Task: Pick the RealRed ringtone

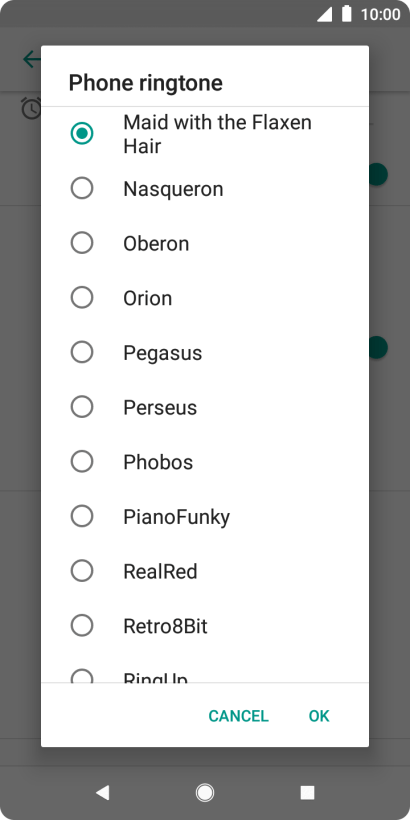Action: click(205, 571)
